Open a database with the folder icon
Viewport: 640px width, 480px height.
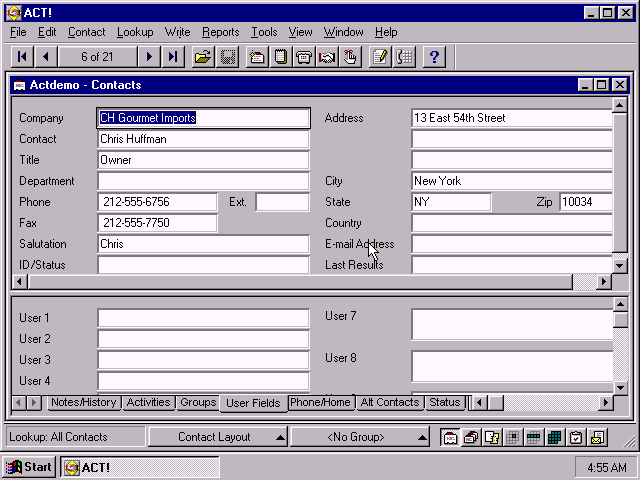203,57
